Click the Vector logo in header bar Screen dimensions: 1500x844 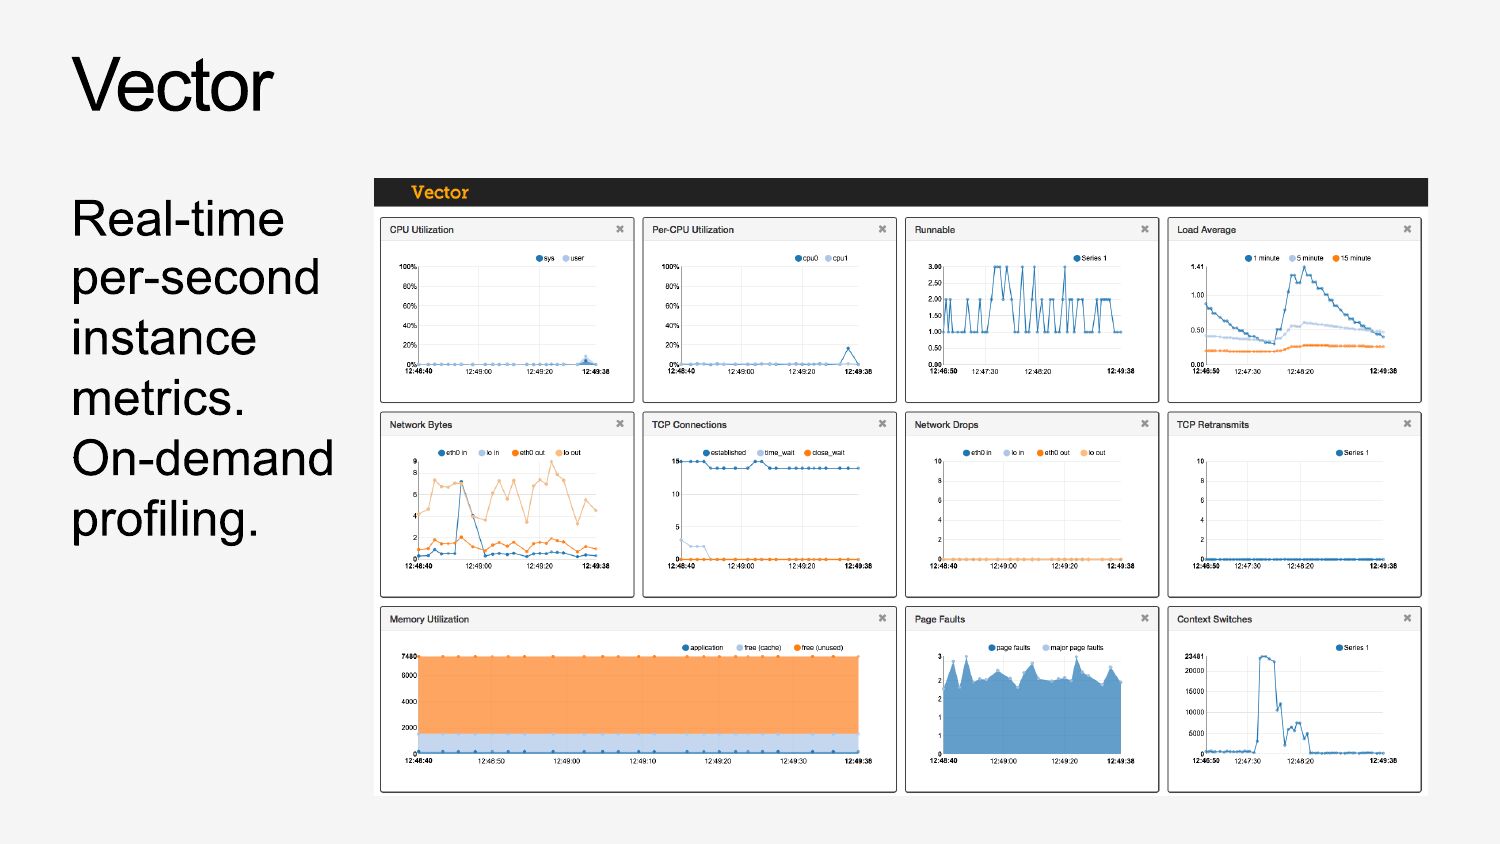point(439,192)
